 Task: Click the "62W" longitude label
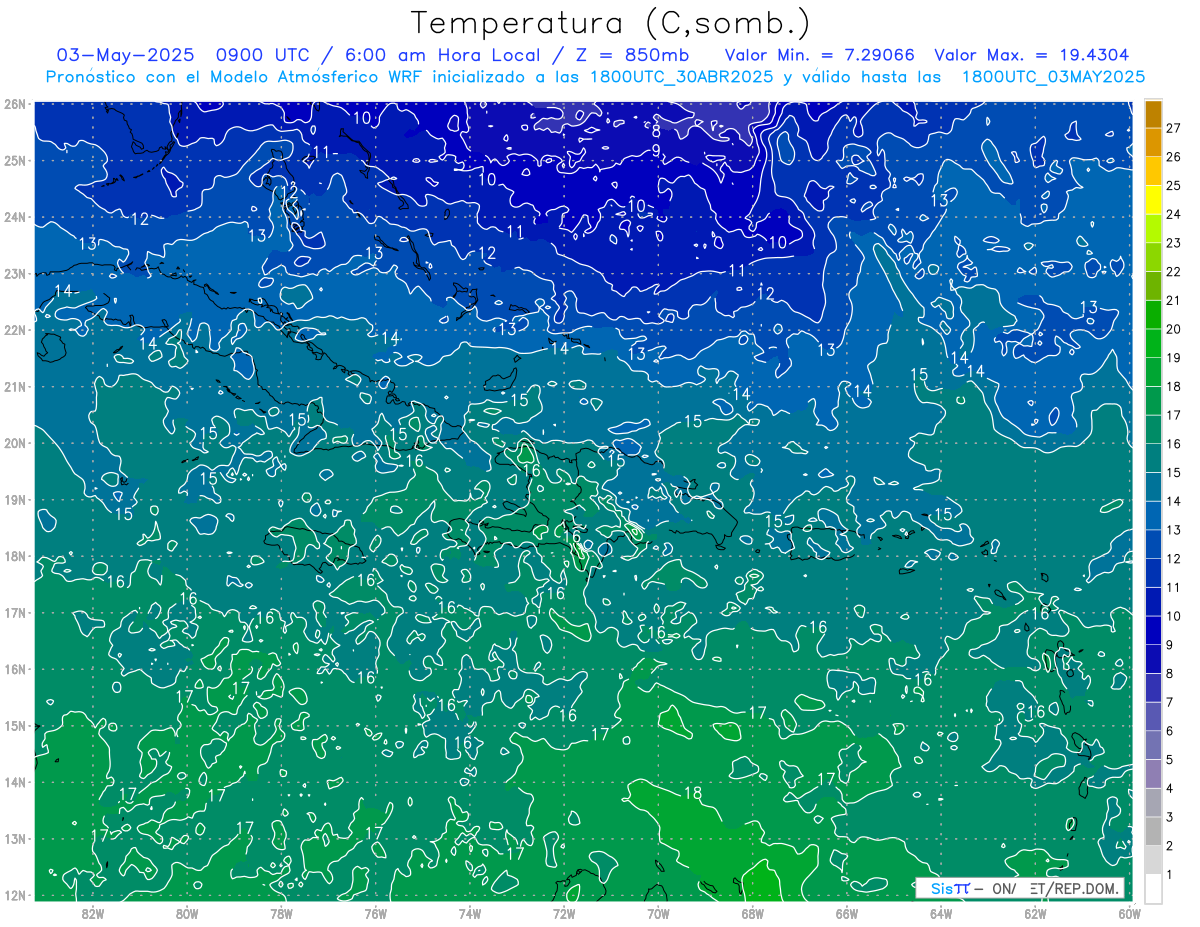tap(1035, 913)
